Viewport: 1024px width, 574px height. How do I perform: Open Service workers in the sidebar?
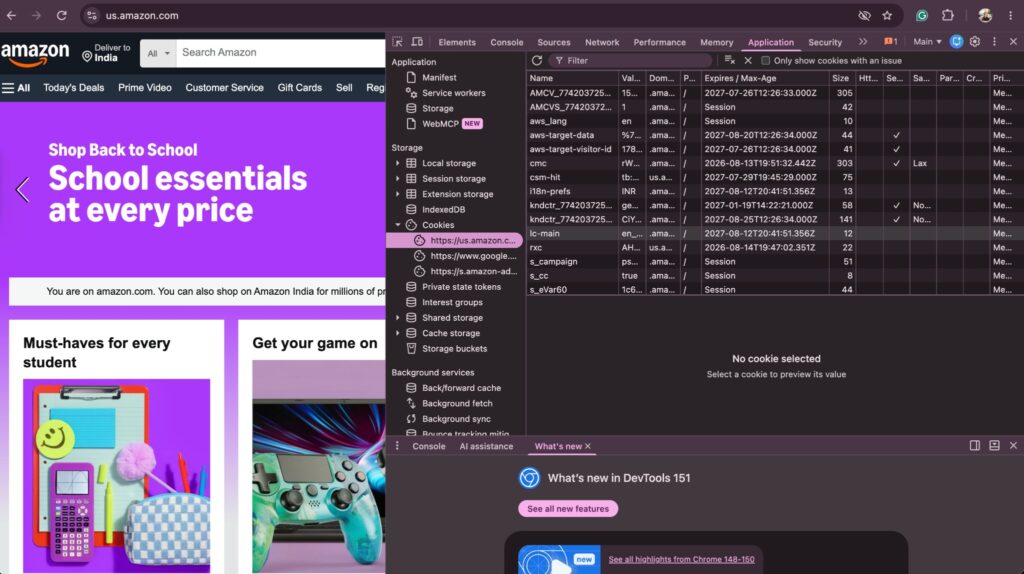(453, 93)
